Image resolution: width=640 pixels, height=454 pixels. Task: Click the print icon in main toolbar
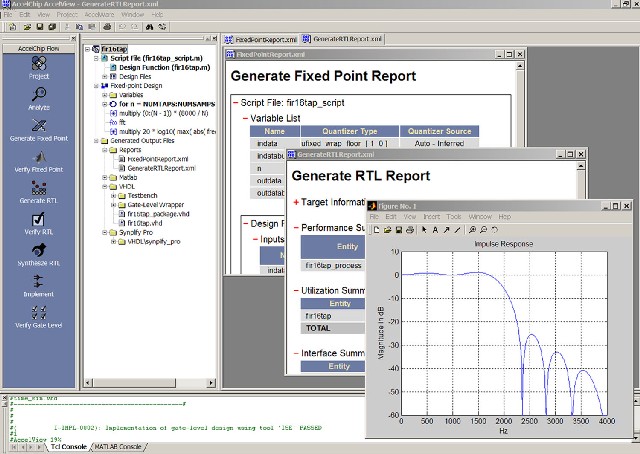107,27
